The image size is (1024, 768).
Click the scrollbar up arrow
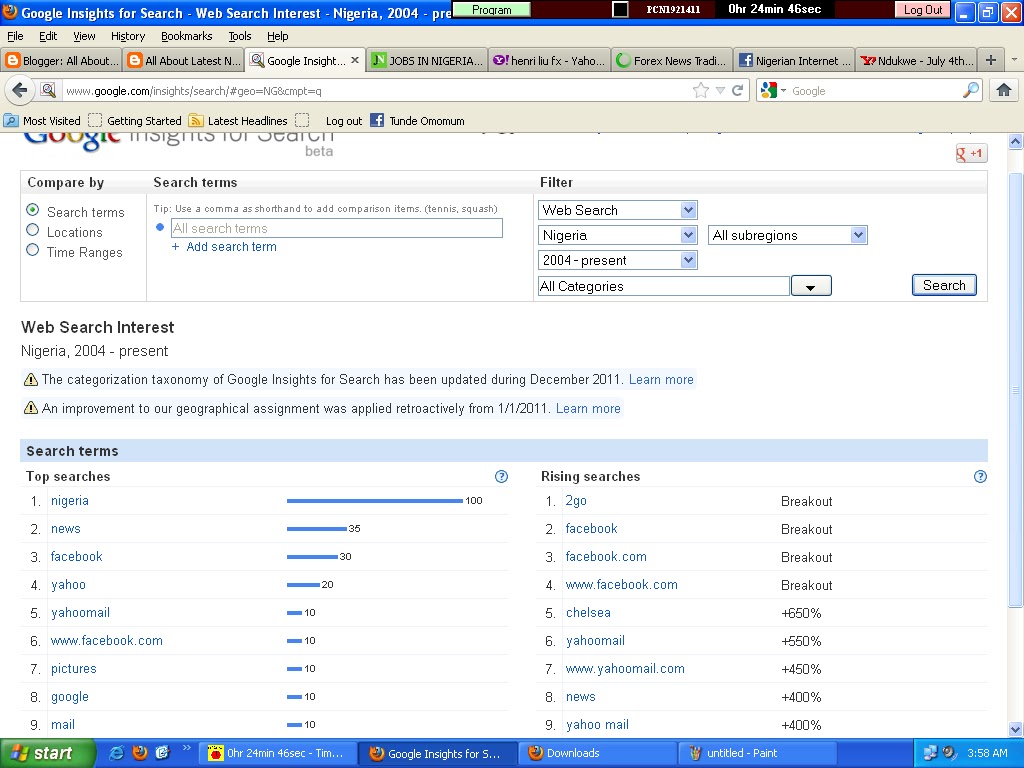pyautogui.click(x=1015, y=141)
